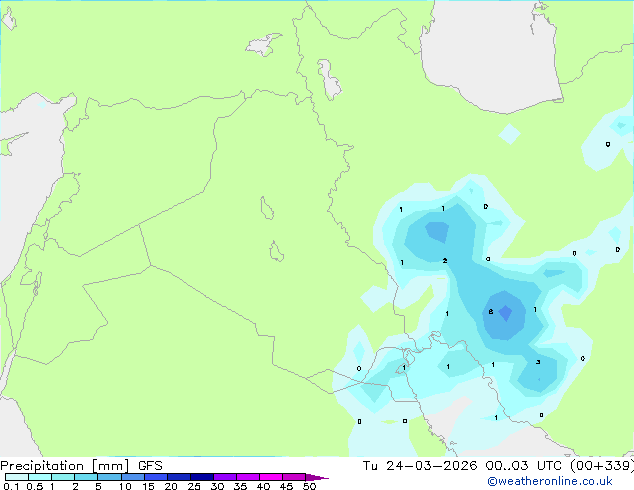The height and width of the screenshot is (490, 634).
Task: Pick the 1–2 mm legend color swatch
Action: click(63, 477)
